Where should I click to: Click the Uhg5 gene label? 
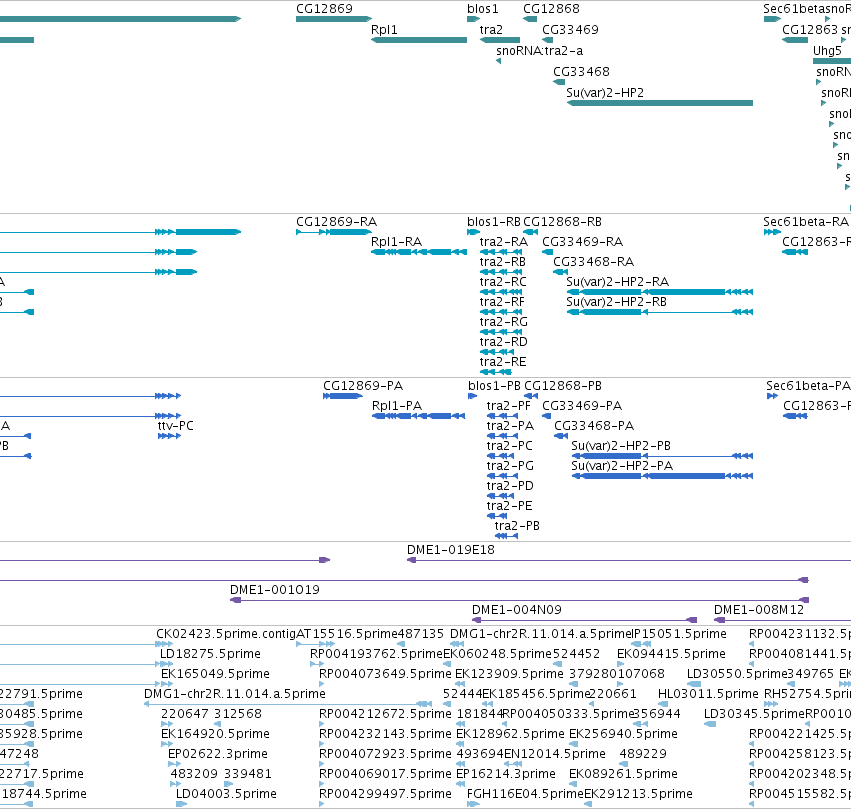pos(827,51)
